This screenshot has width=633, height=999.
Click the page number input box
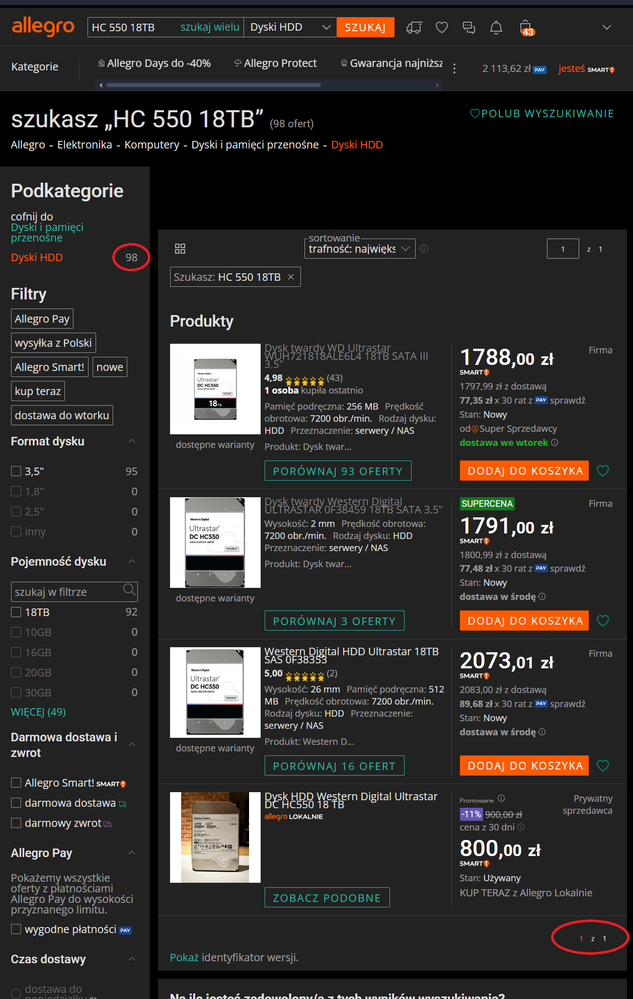(562, 248)
